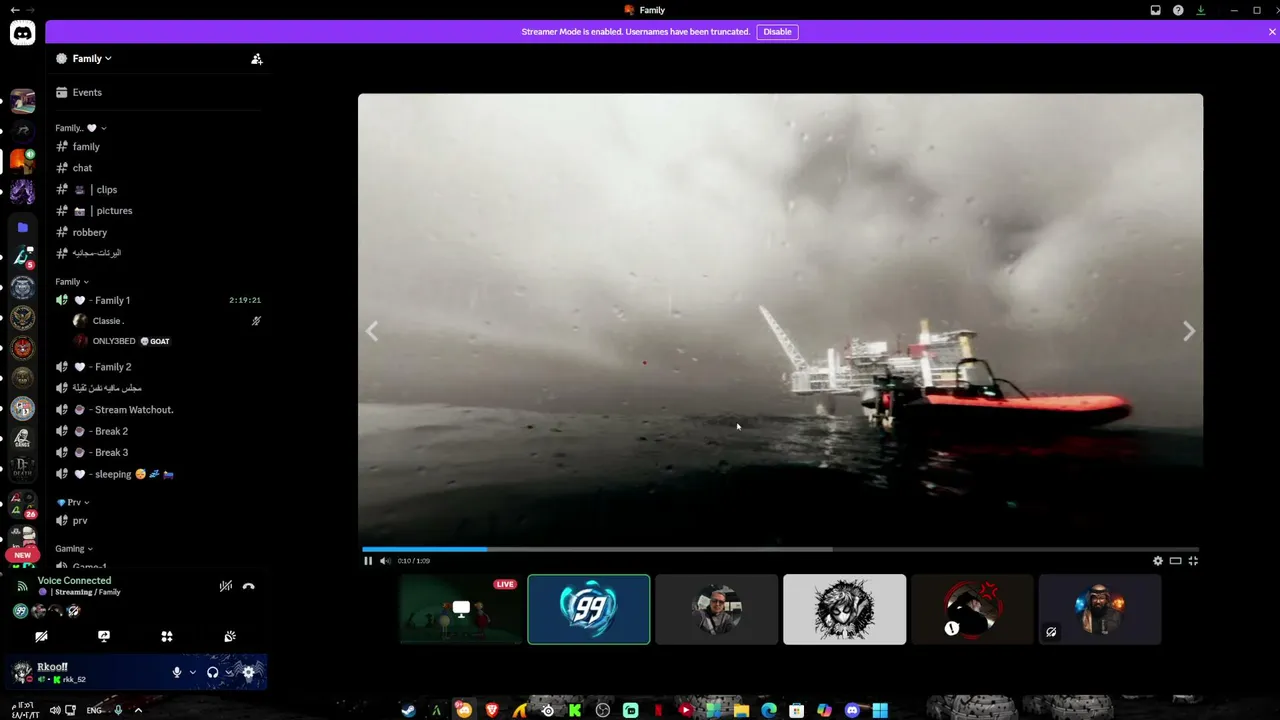Collapse the Family voice channel category
The image size is (1280, 720).
point(72,282)
